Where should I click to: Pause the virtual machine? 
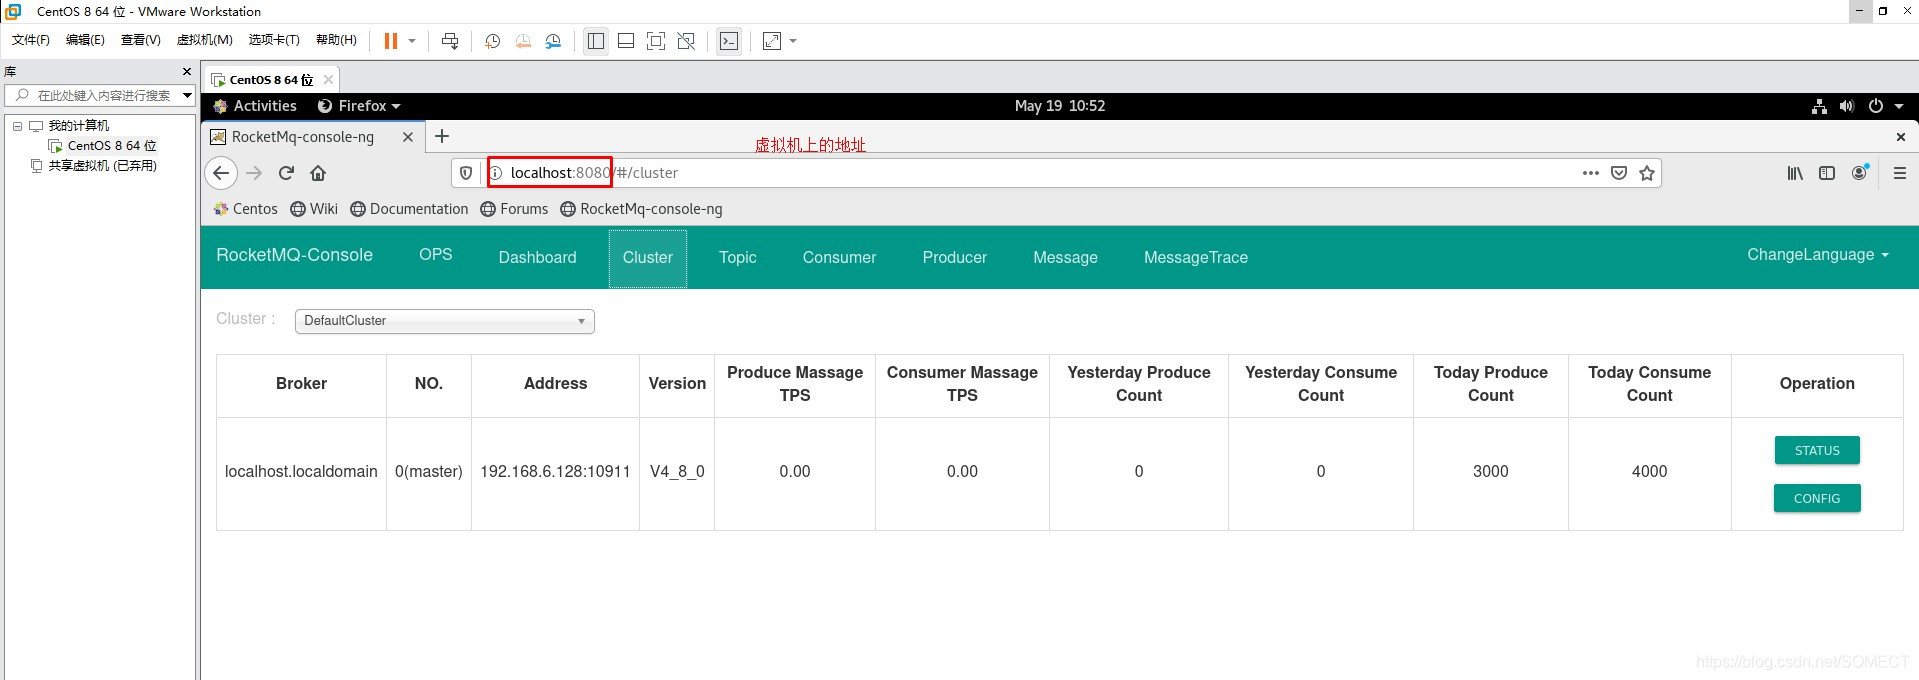pos(391,41)
